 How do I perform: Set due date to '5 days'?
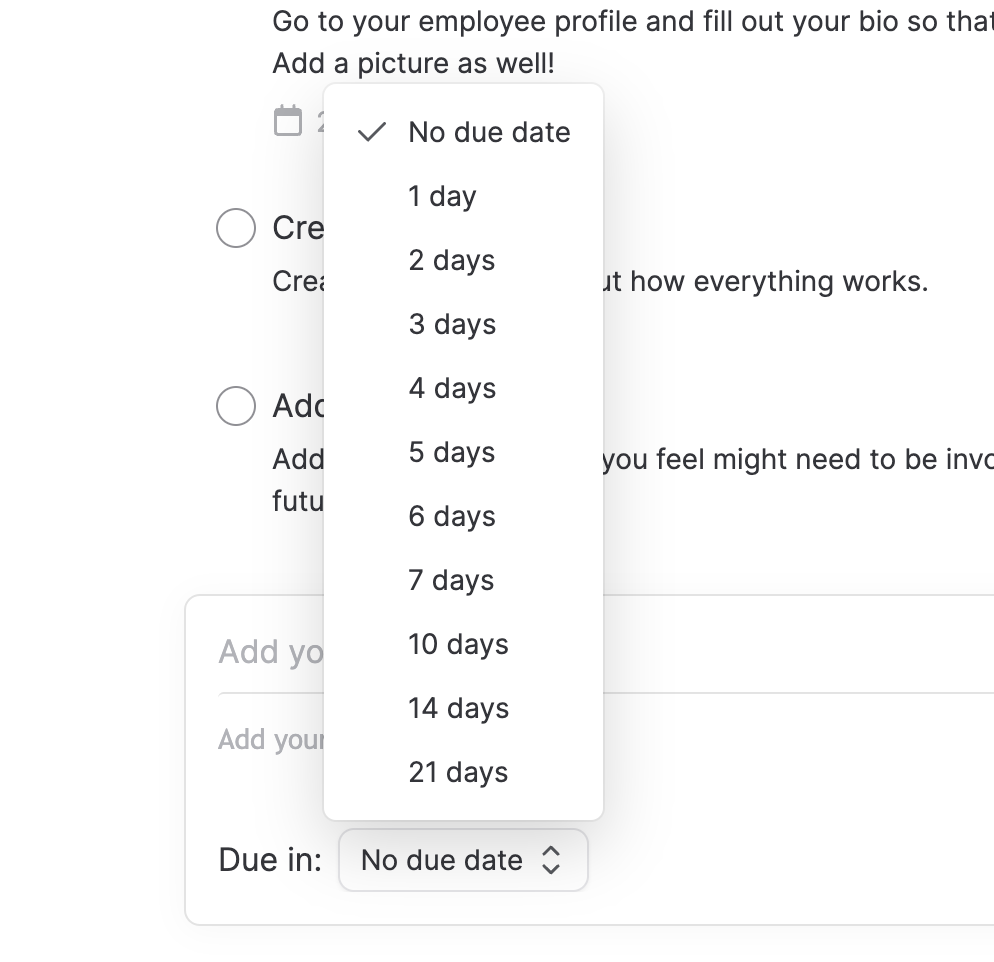pyautogui.click(x=452, y=452)
